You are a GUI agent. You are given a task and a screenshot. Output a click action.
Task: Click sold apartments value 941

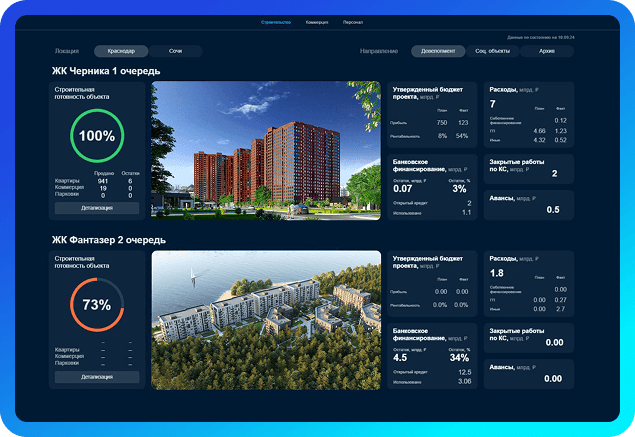[103, 181]
